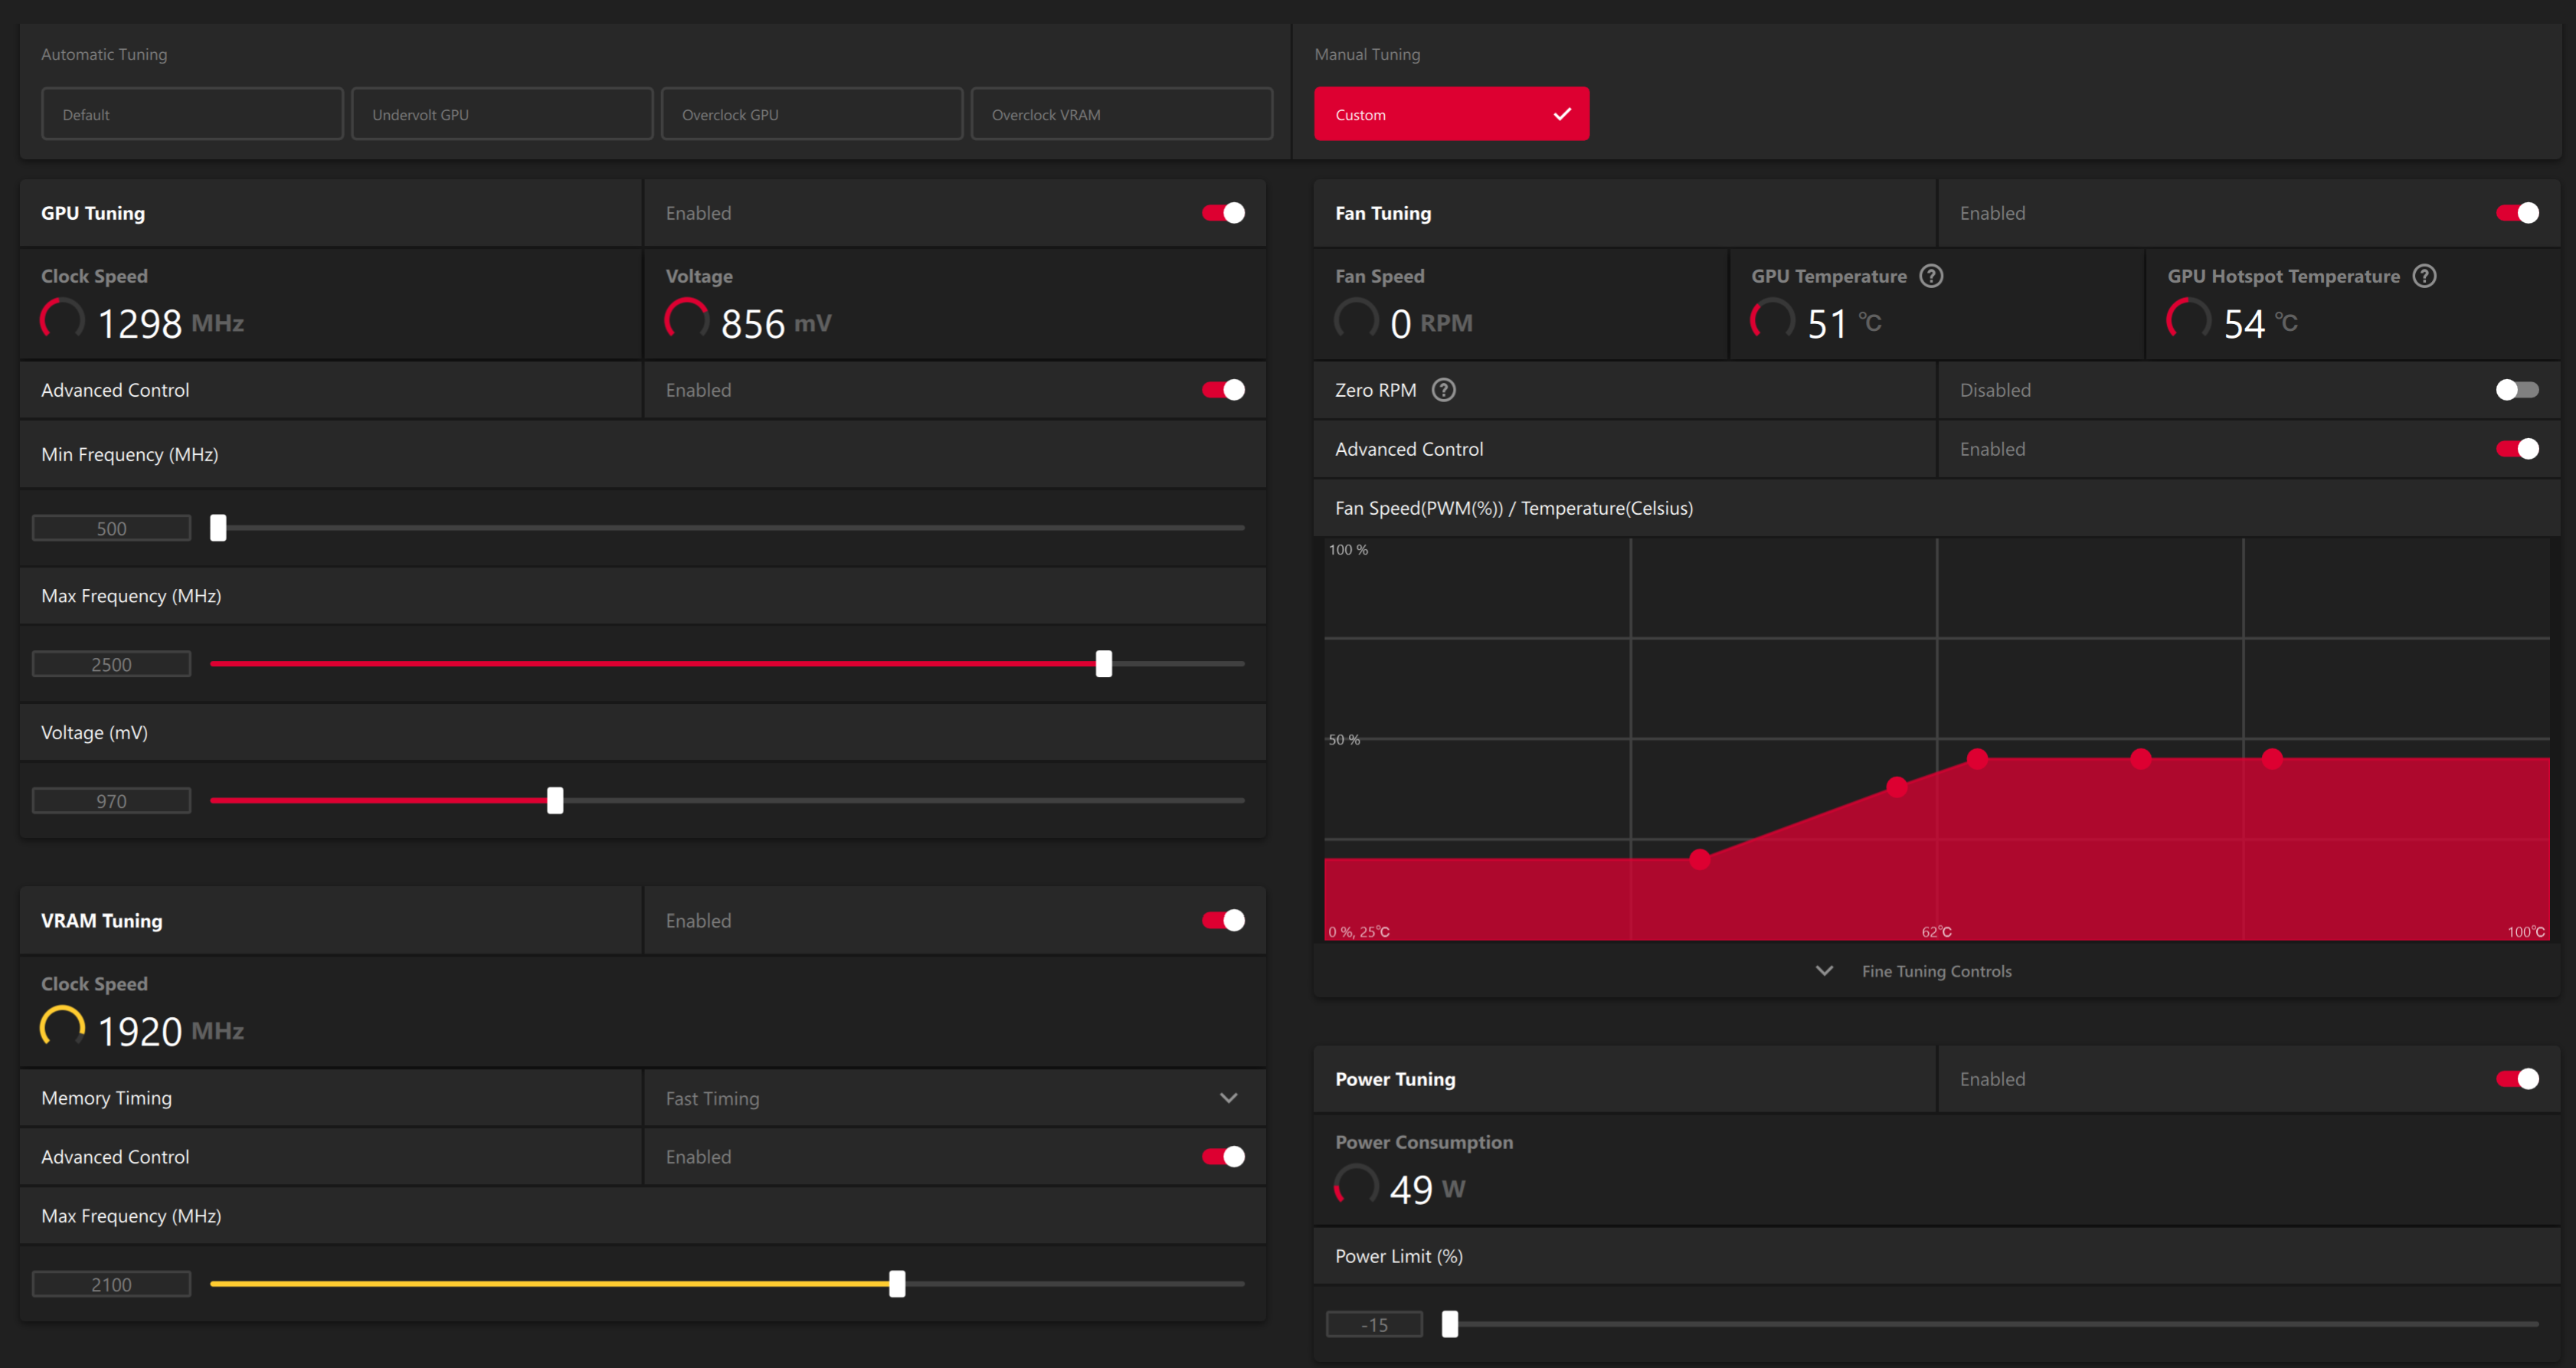
Task: Toggle VRAM Advanced Control switch
Action: (x=1223, y=1156)
